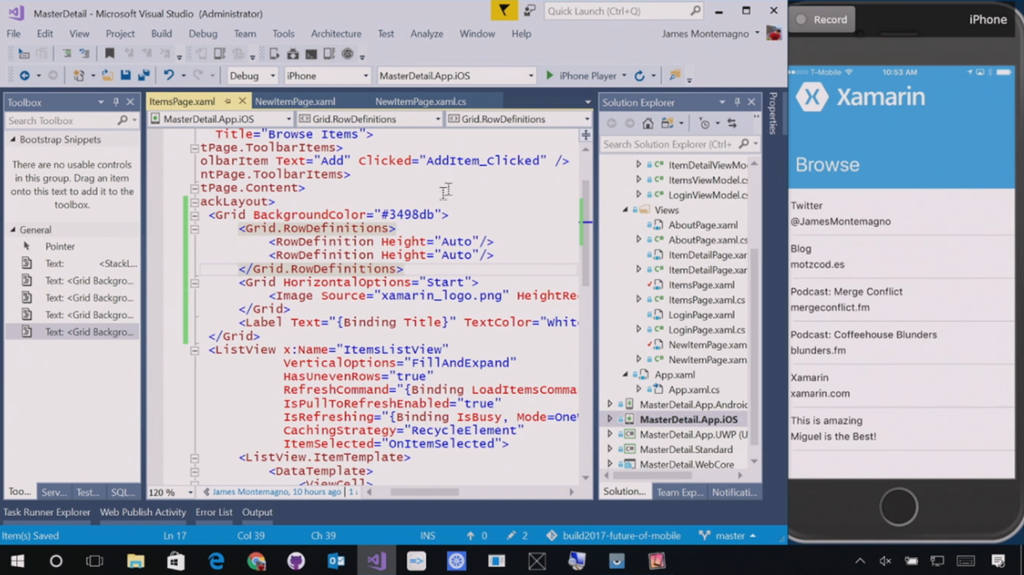Viewport: 1024px width, 575px height.
Task: Click the Quick Launch search box
Action: pyautogui.click(x=623, y=10)
